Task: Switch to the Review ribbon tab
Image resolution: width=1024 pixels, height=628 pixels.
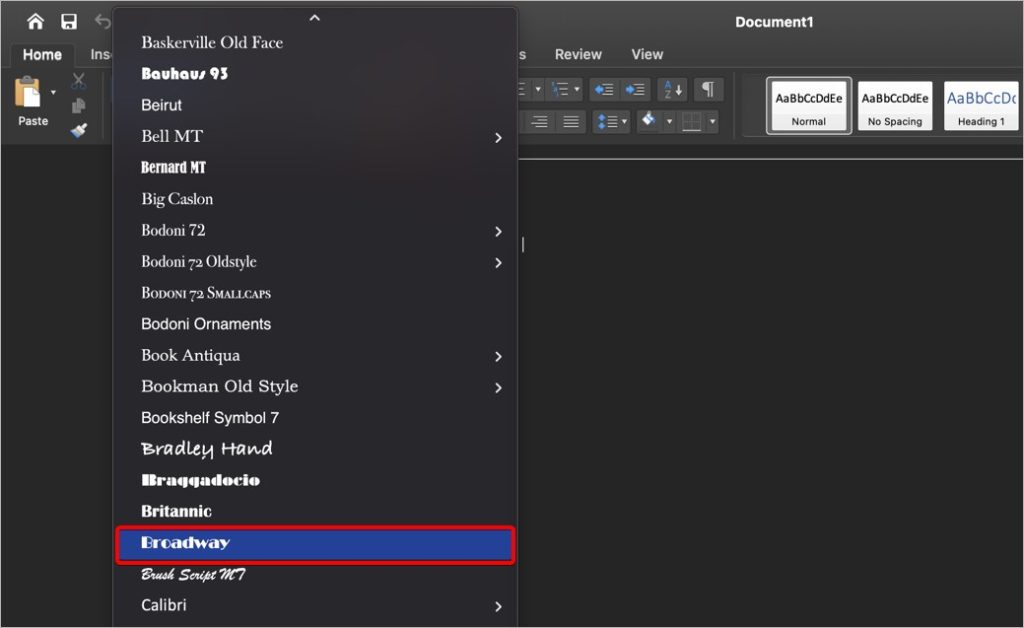Action: [x=578, y=55]
